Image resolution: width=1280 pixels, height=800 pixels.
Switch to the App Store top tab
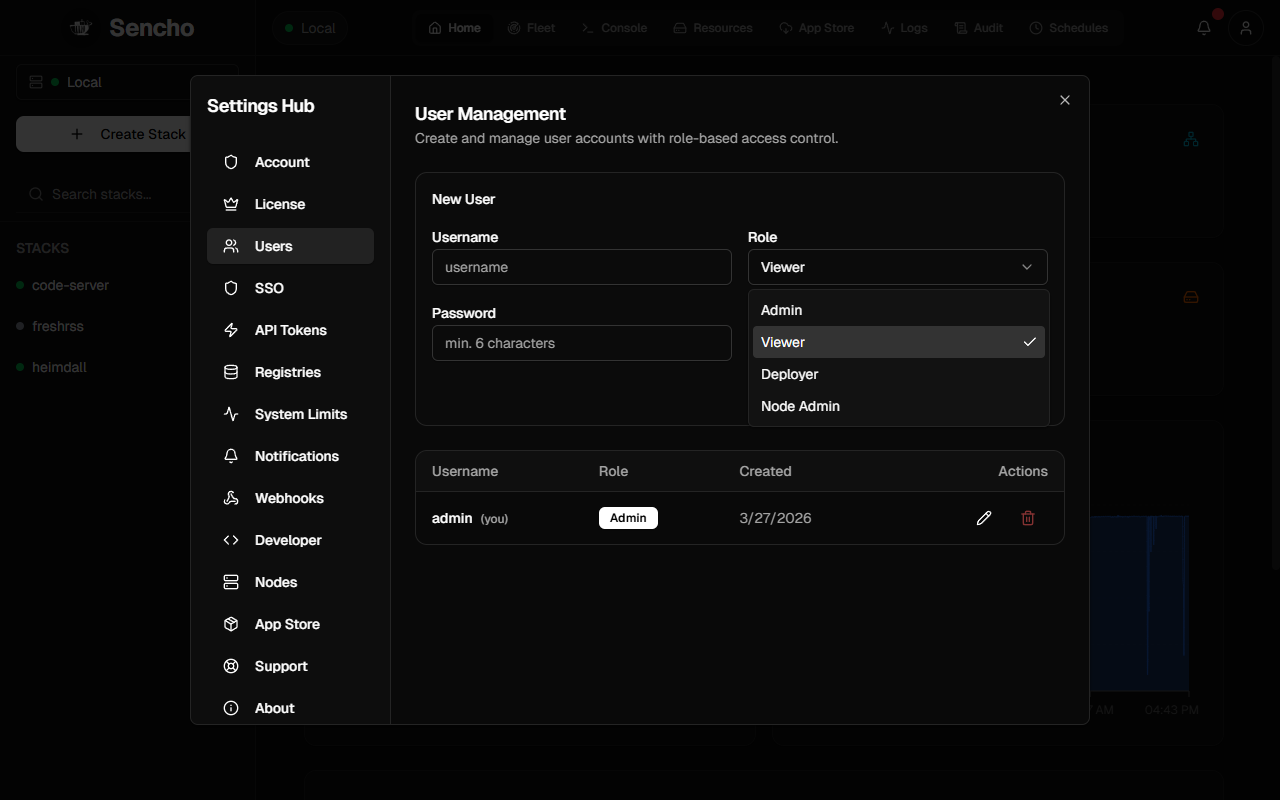817,28
